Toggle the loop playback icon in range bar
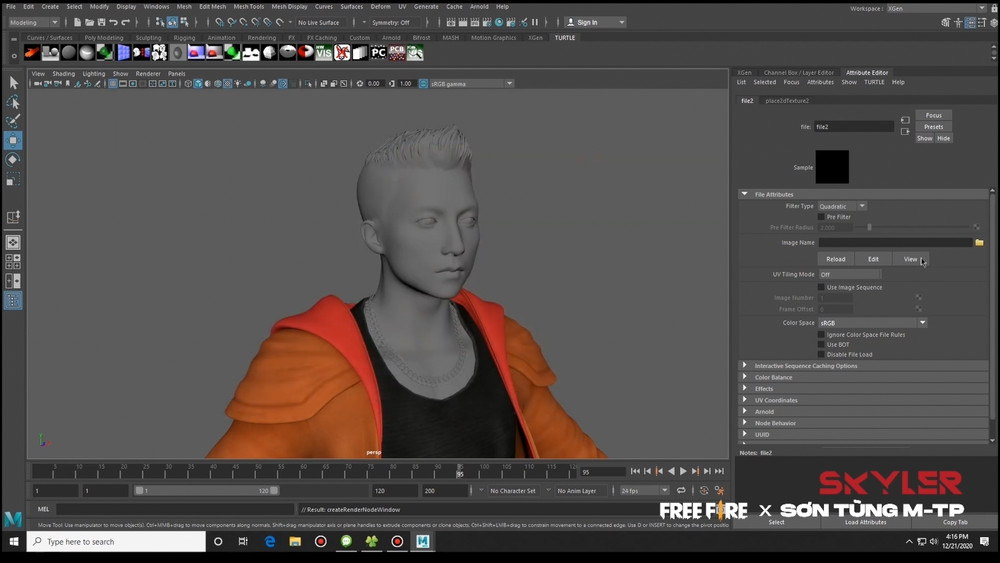 [x=681, y=490]
